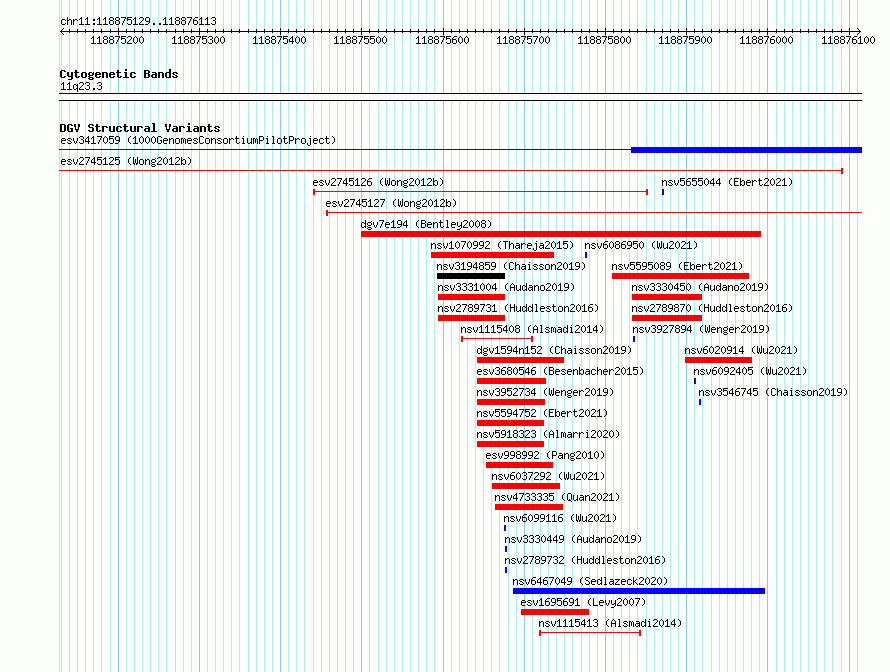This screenshot has height=672, width=890.
Task: Click dgv1594n152 (Chaisson2019) label
Action: point(554,350)
